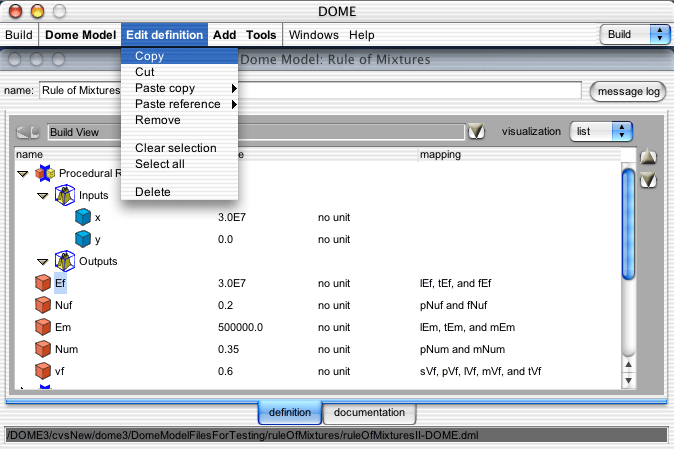Click the mapping column header

(519, 155)
